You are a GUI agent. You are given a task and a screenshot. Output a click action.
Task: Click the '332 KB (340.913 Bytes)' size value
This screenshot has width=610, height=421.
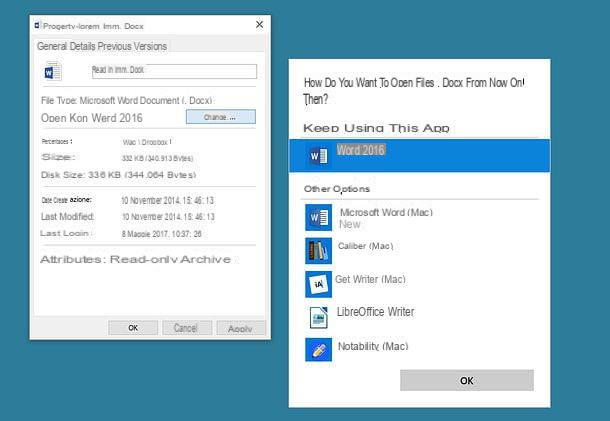pyautogui.click(x=158, y=158)
